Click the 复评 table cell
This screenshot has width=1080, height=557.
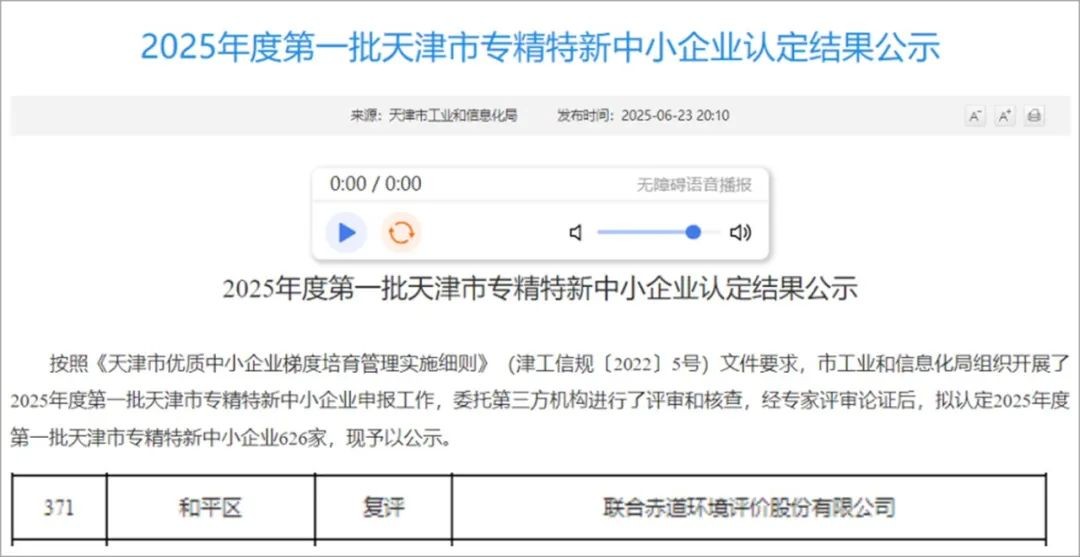pos(383,507)
